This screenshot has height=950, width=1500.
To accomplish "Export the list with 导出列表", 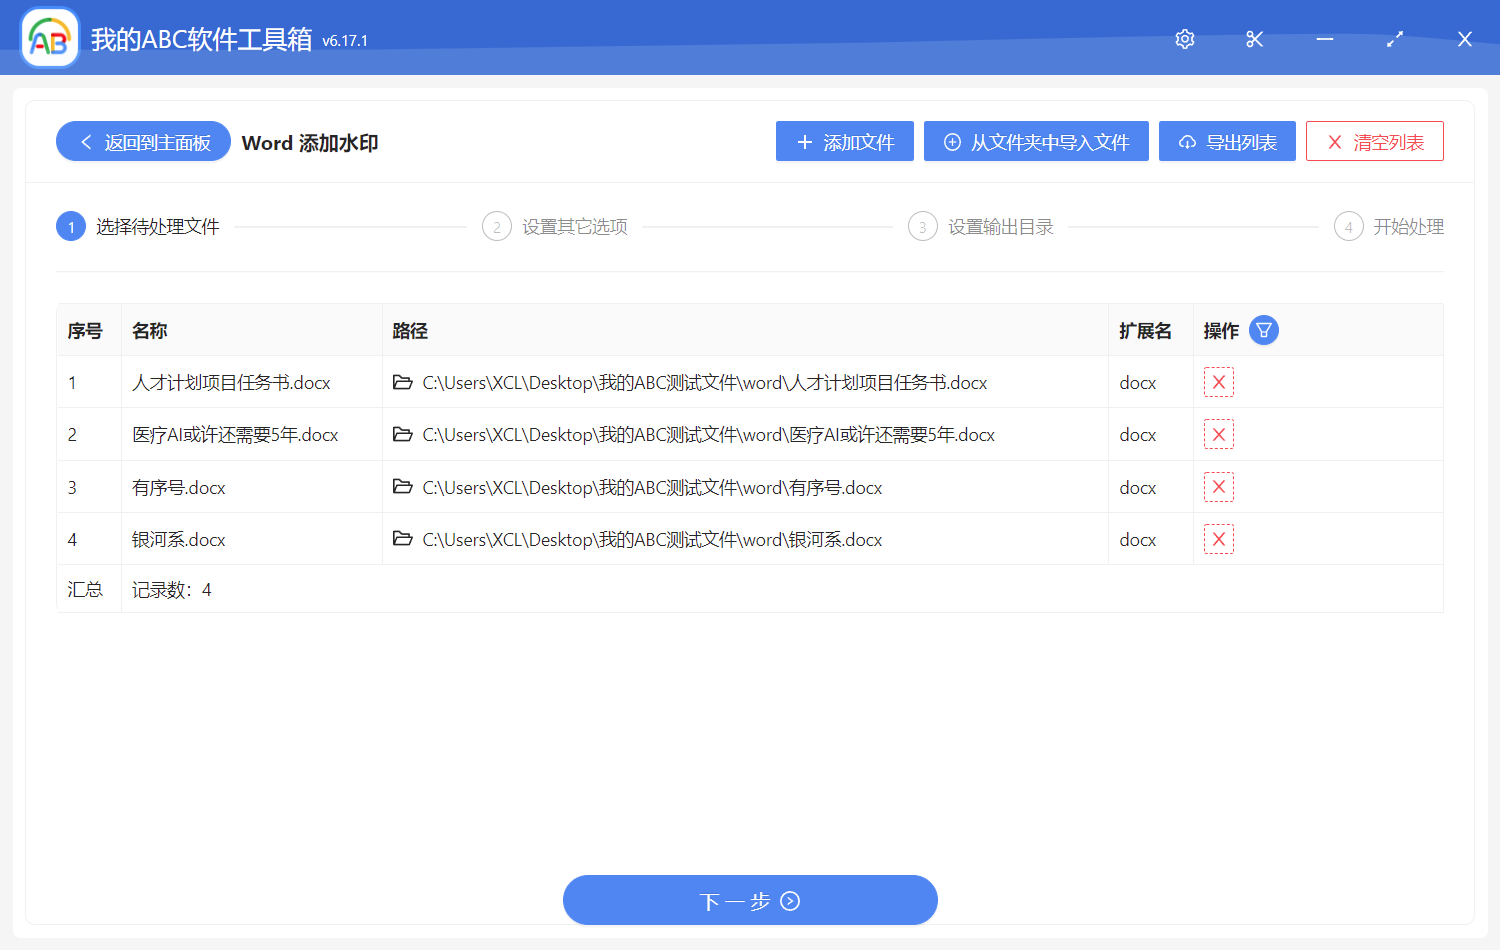I will click(1227, 141).
